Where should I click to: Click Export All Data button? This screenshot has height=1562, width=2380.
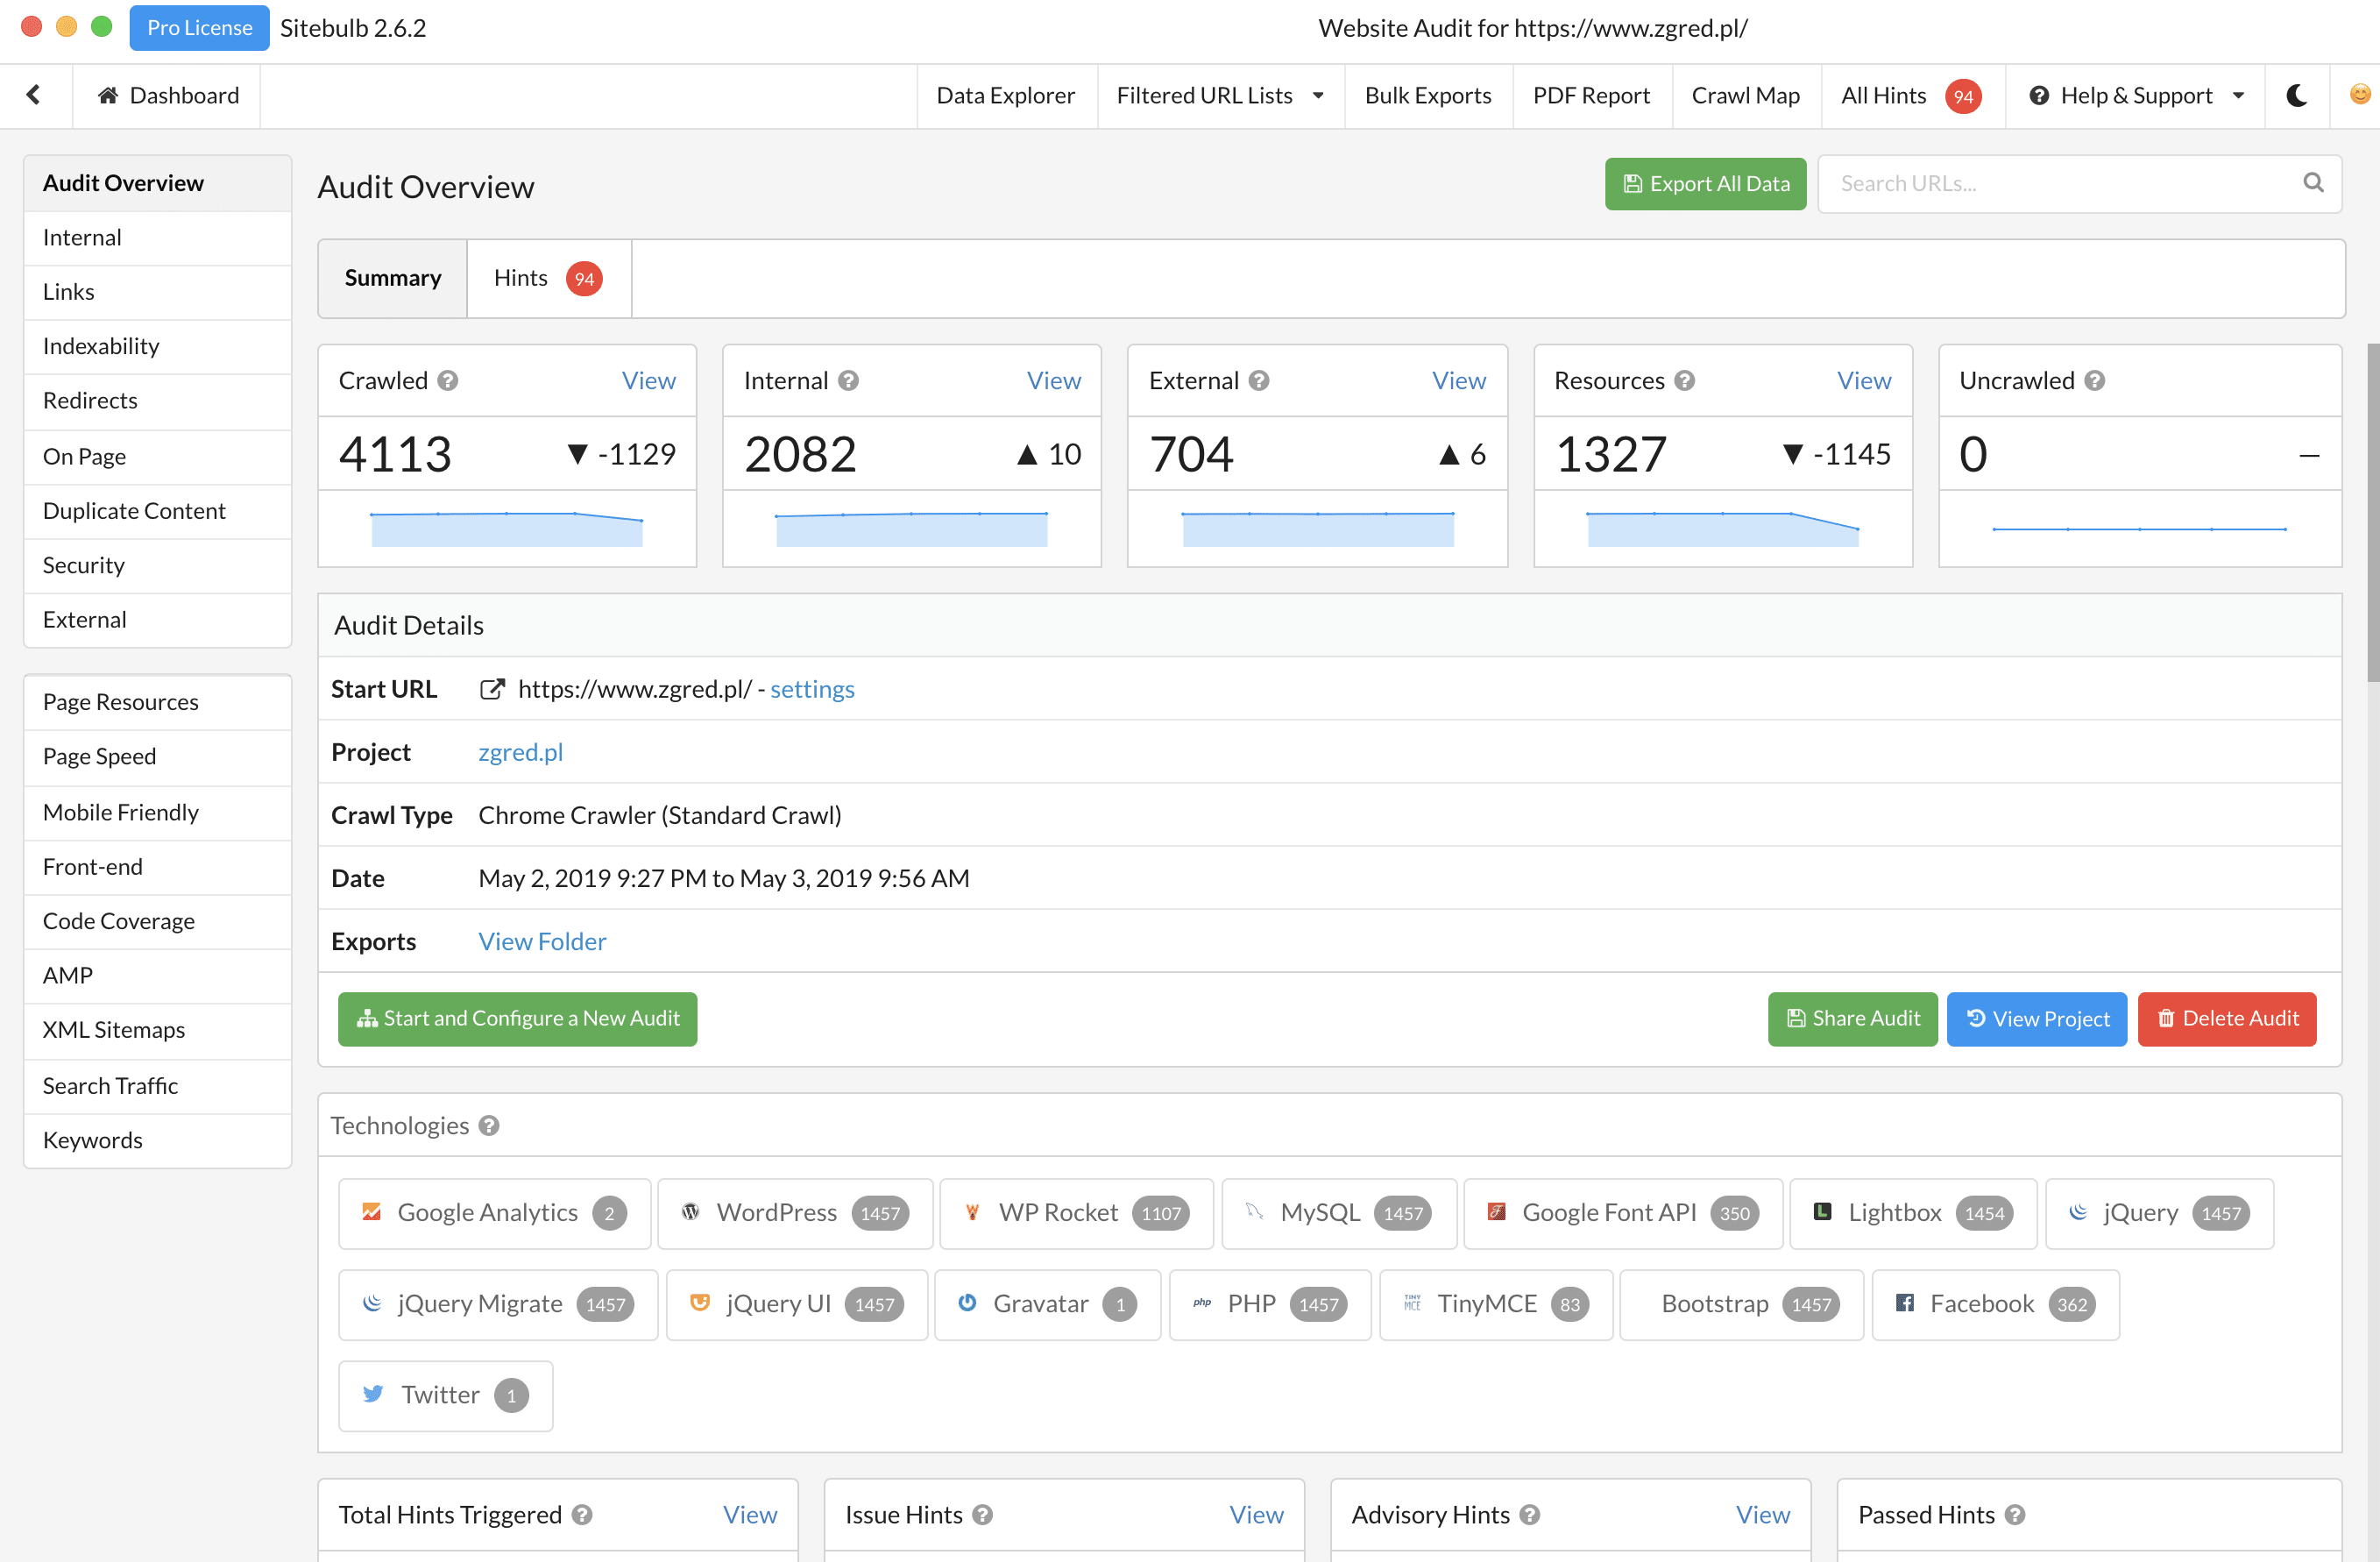pos(1705,184)
